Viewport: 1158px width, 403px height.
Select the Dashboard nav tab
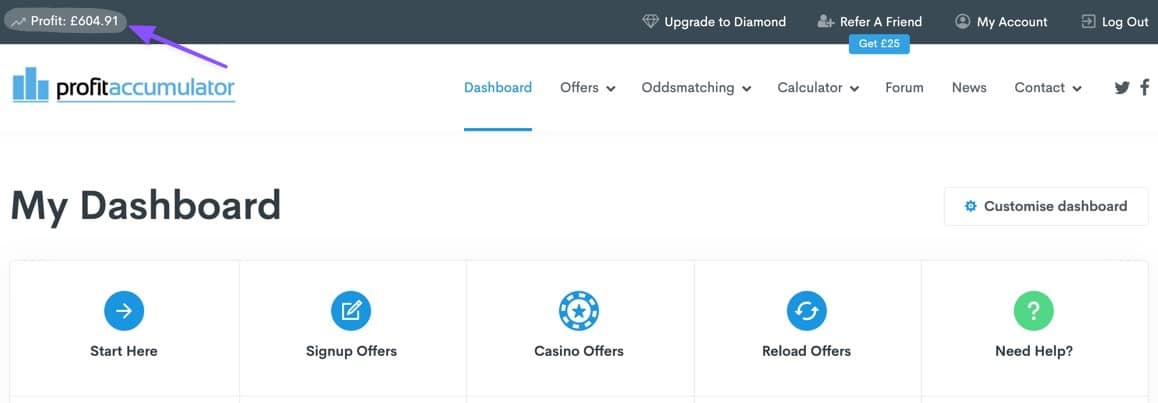click(498, 87)
